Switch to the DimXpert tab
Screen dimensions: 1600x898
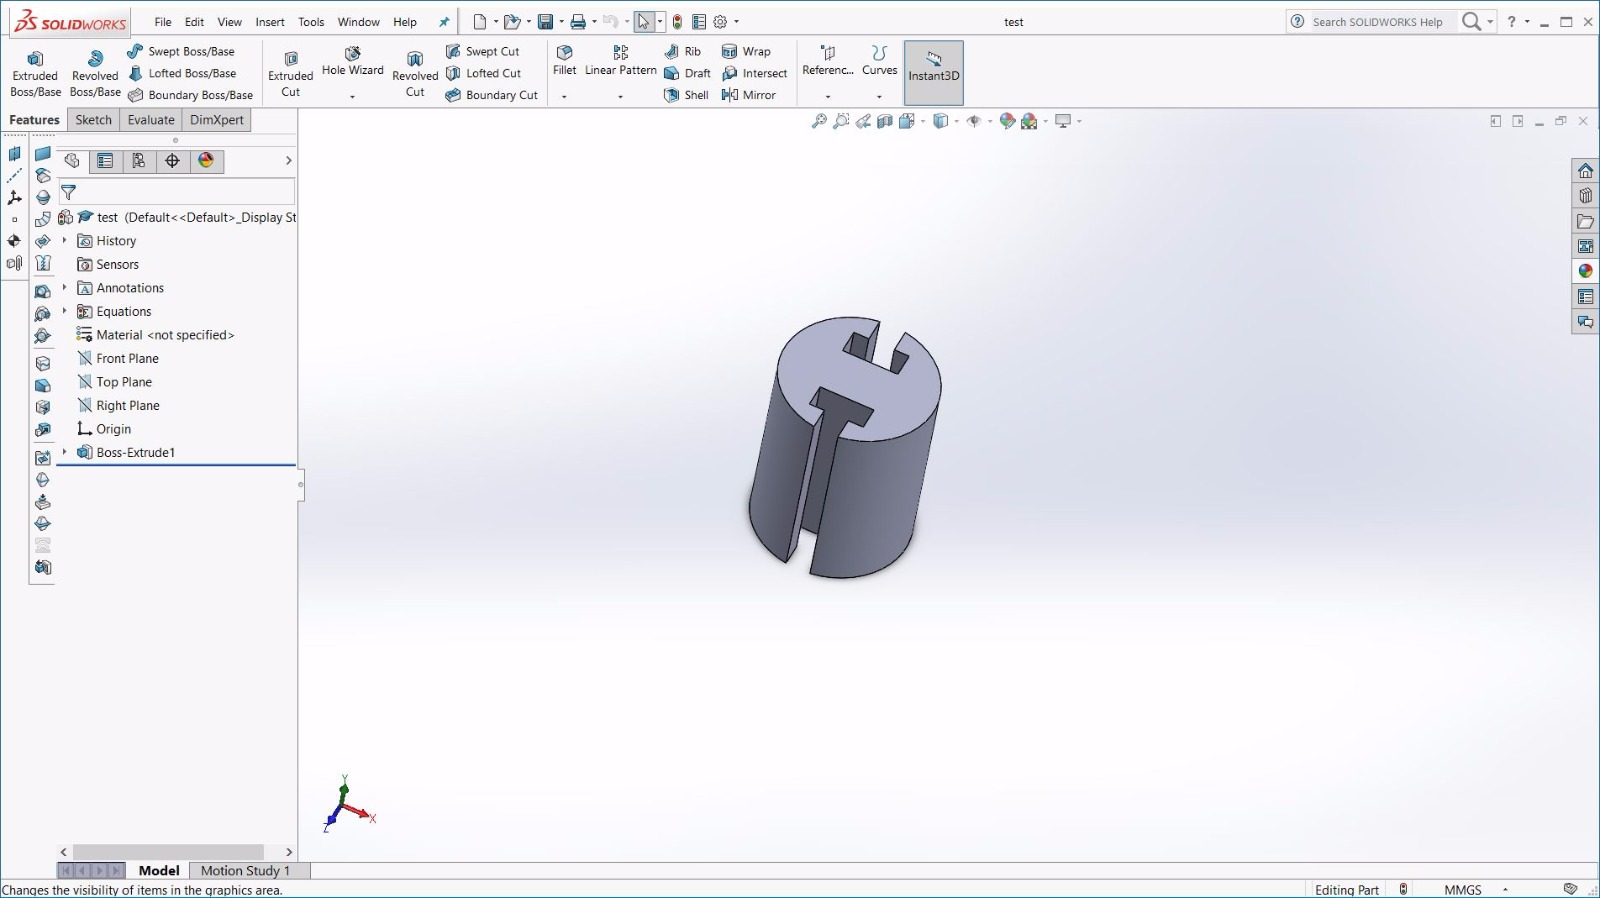[217, 120]
